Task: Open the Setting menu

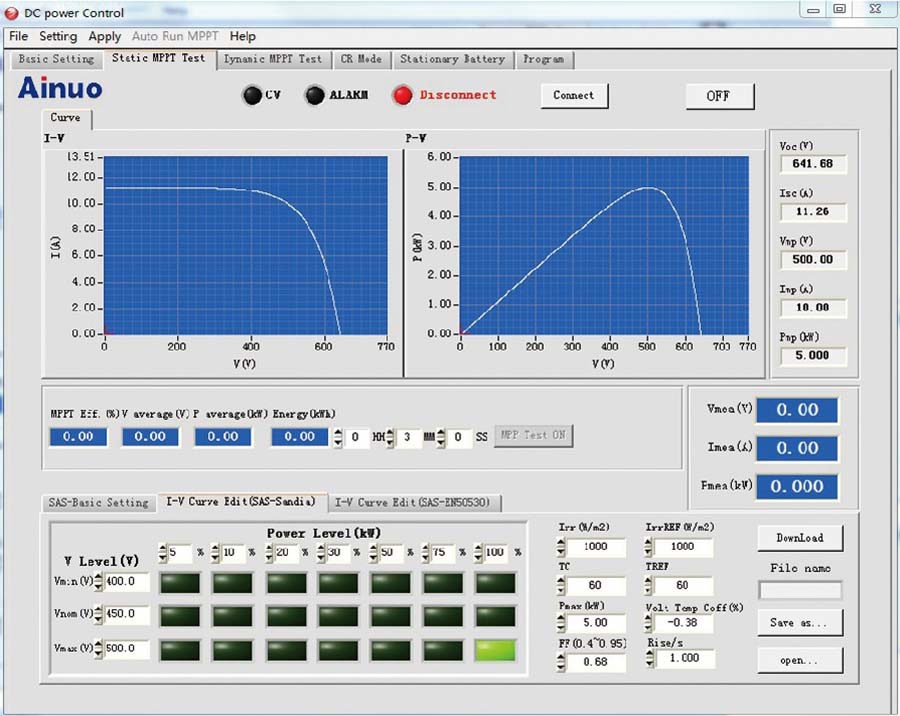Action: point(57,36)
